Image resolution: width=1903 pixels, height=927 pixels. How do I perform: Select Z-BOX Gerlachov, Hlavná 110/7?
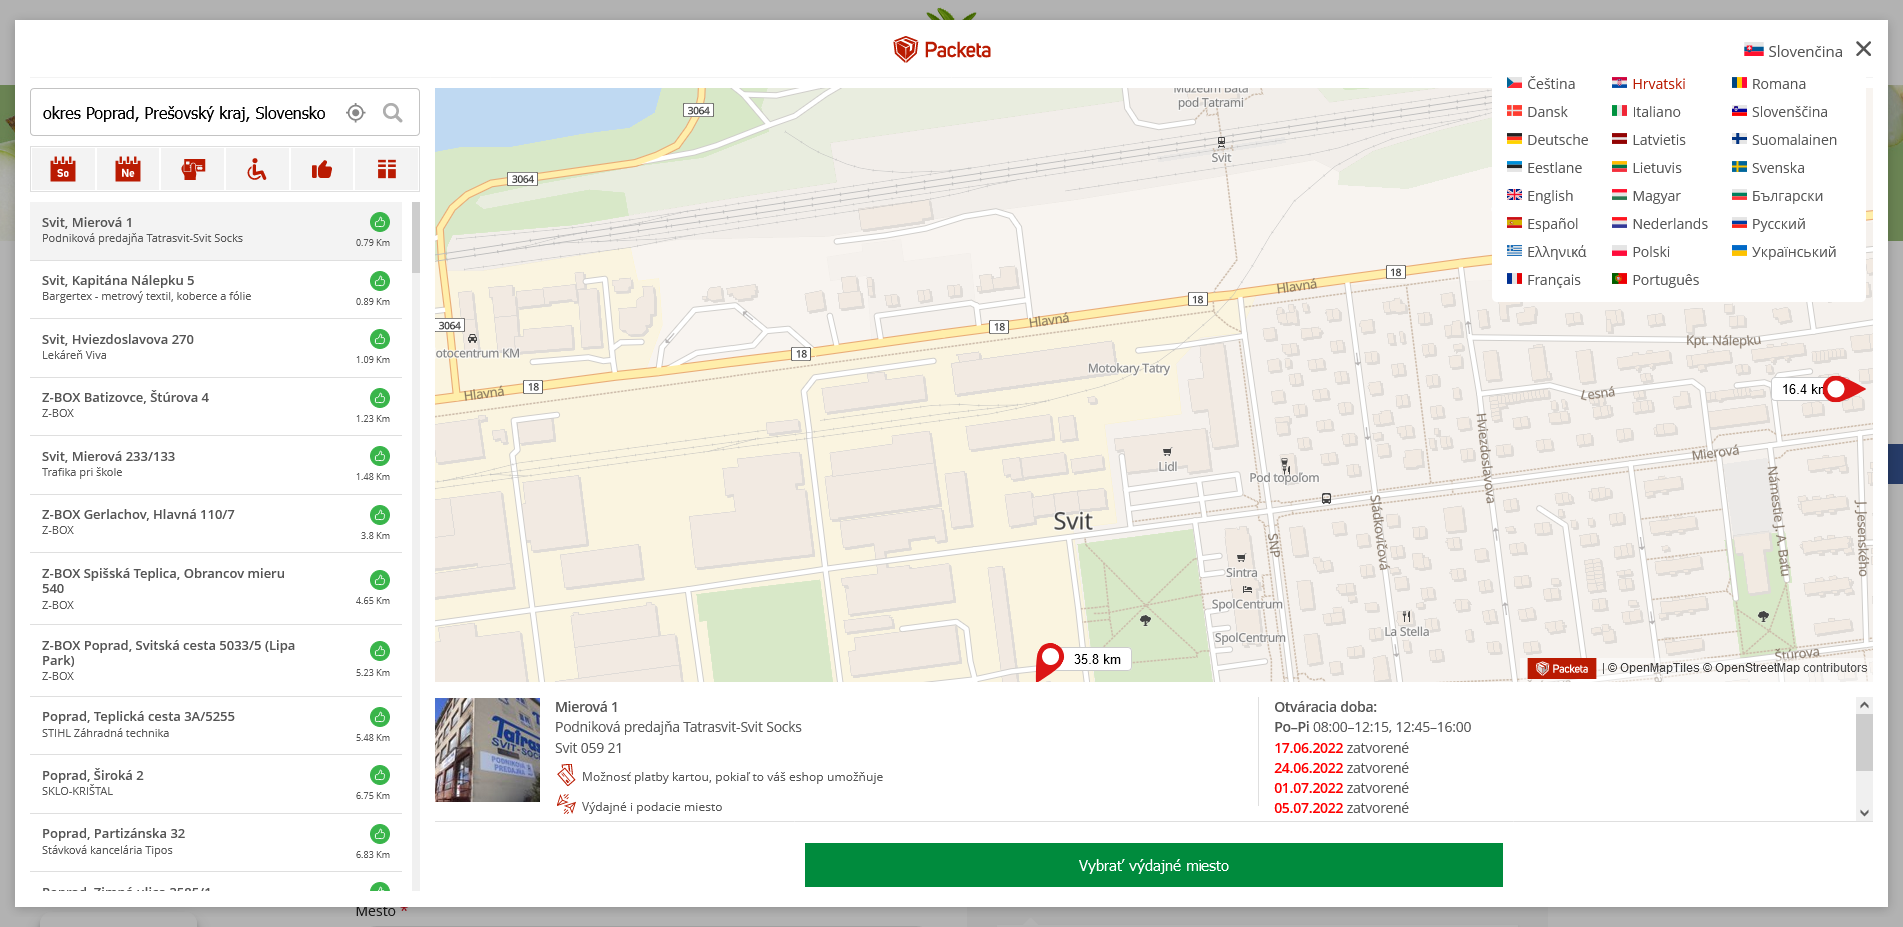coord(216,523)
